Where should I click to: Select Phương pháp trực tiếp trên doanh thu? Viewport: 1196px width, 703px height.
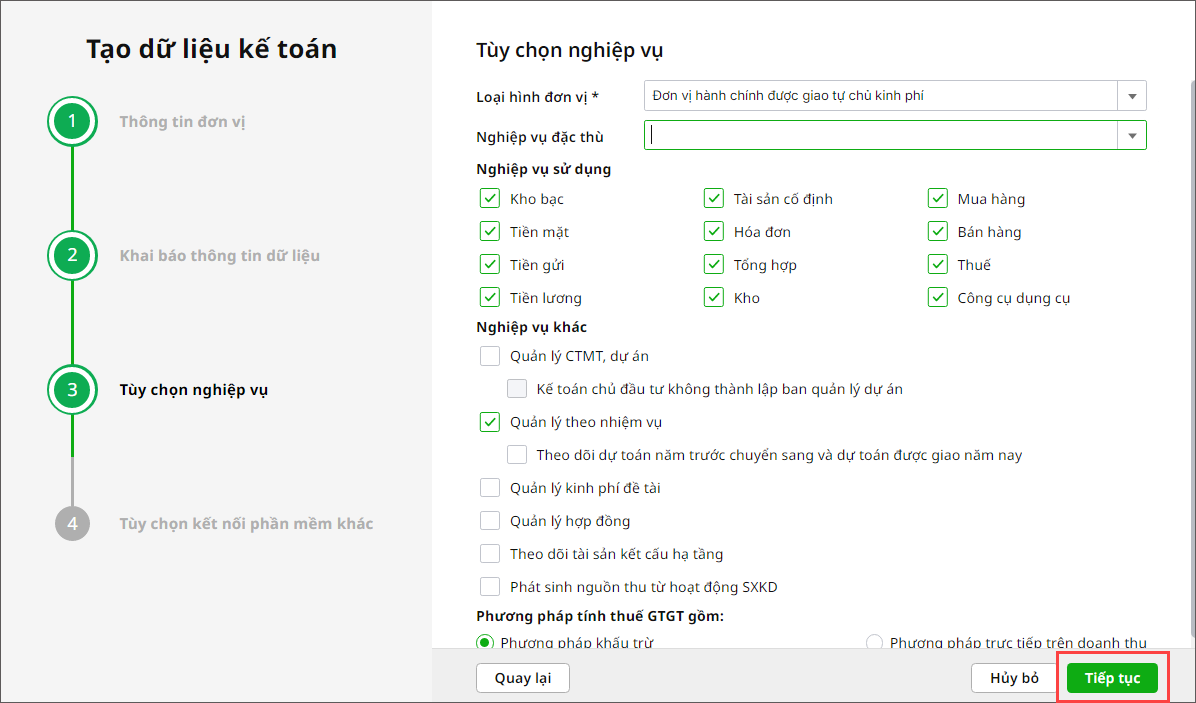(x=875, y=643)
